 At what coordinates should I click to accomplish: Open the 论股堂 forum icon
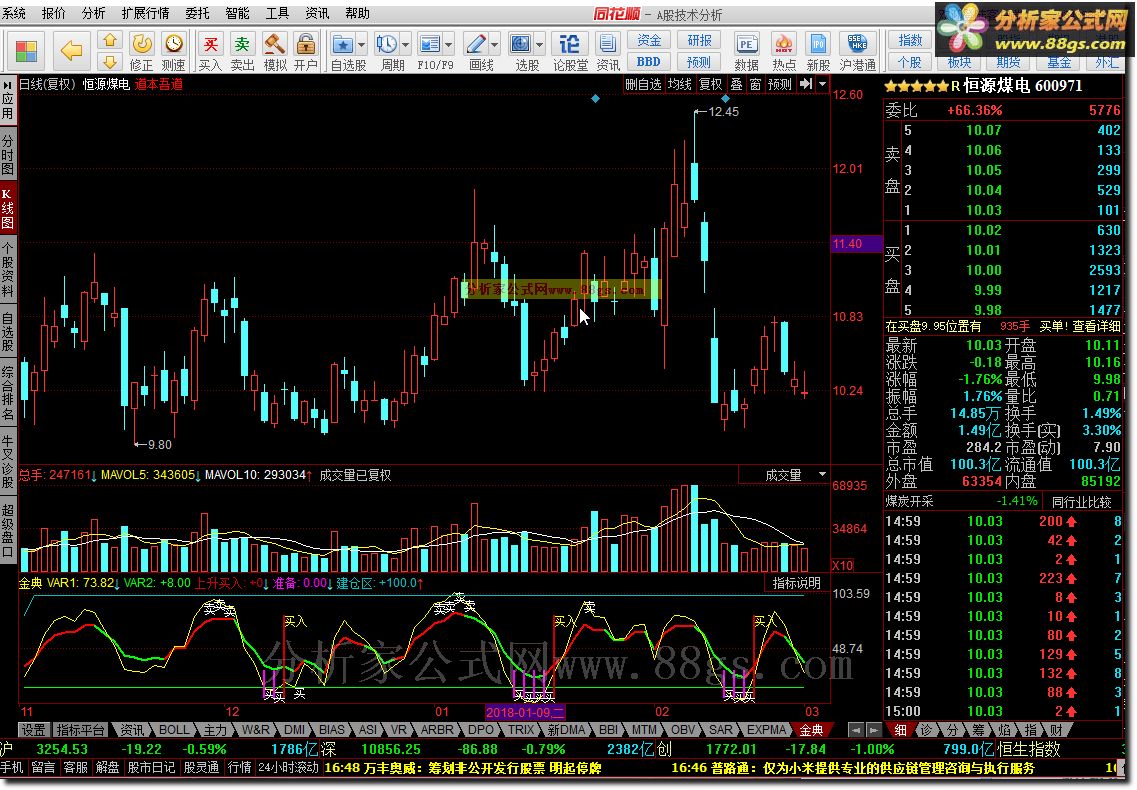click(x=570, y=51)
